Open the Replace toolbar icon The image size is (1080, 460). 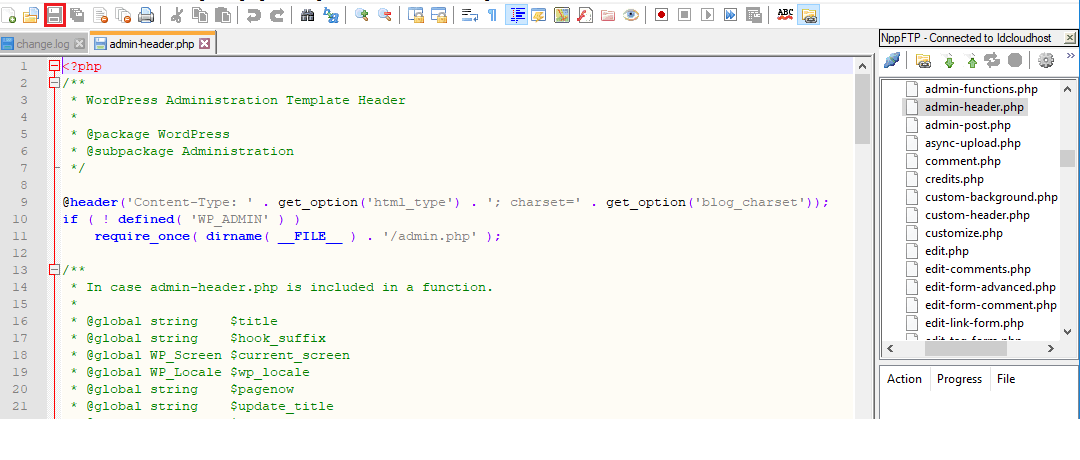331,14
